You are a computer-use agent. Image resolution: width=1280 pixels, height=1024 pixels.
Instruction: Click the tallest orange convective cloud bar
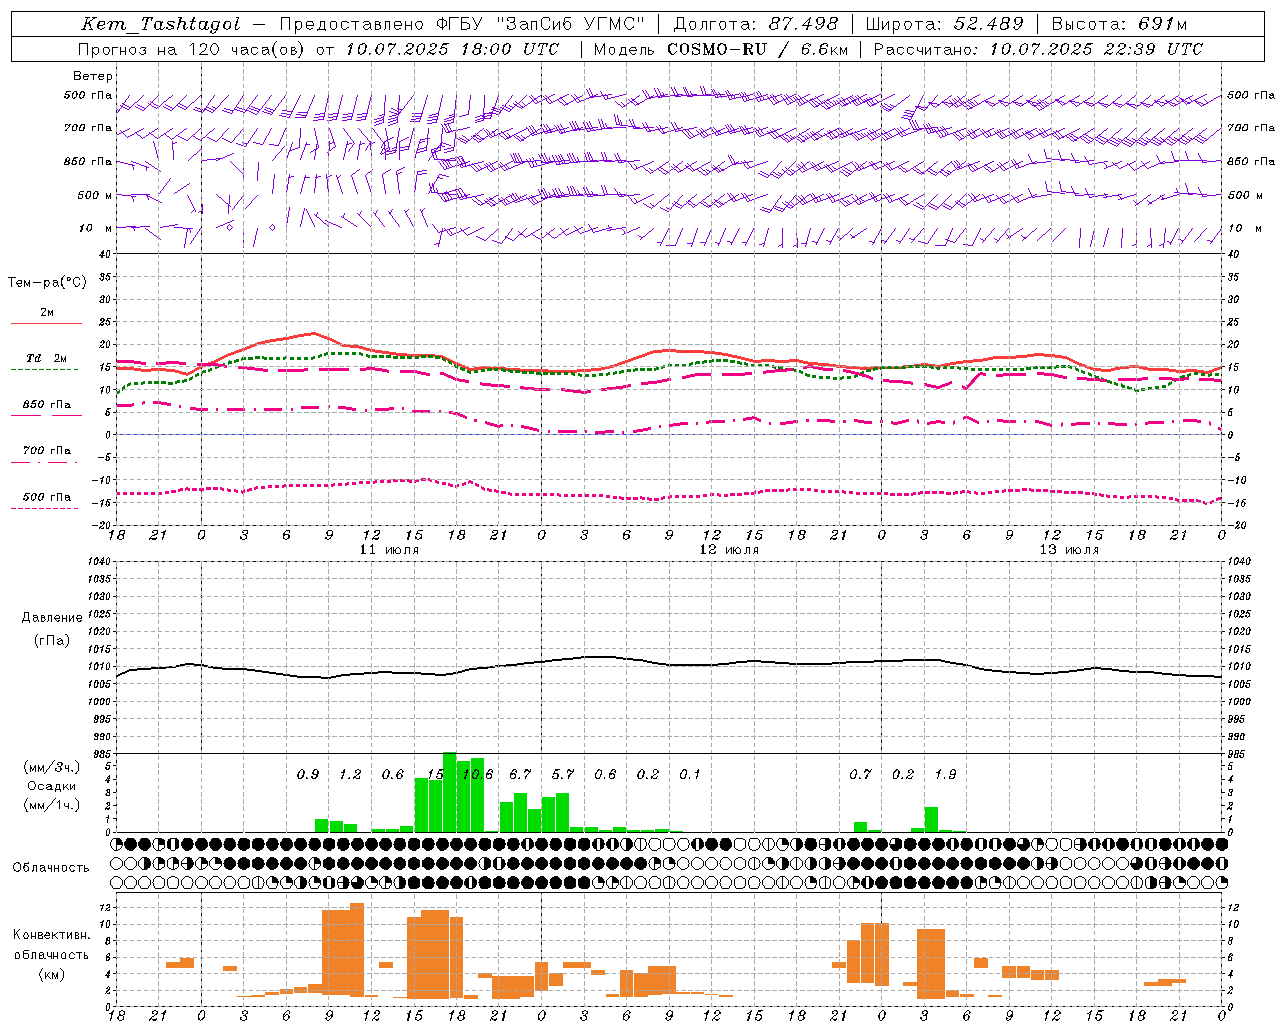(x=357, y=950)
